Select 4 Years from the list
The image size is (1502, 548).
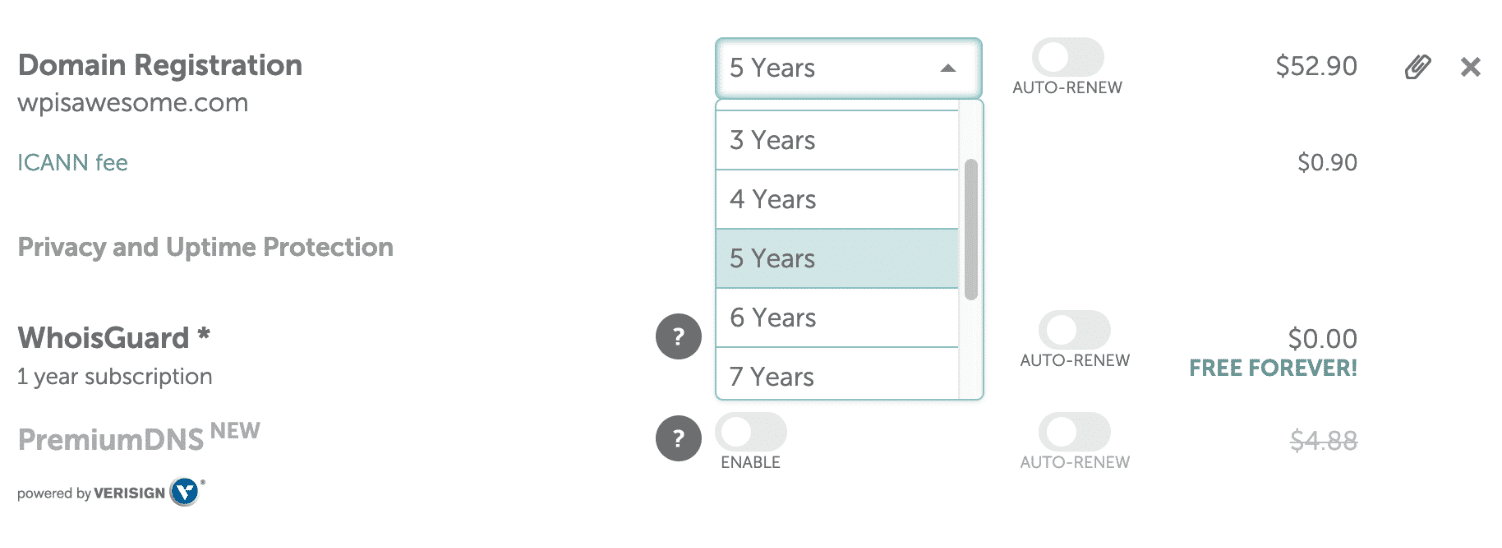click(837, 200)
